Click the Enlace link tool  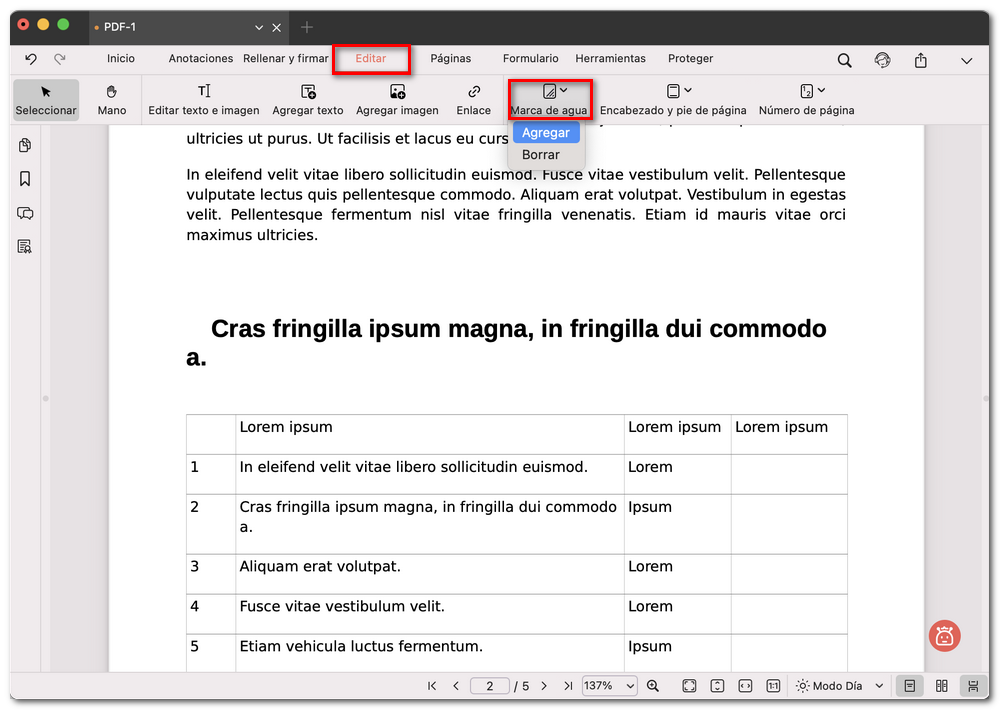pyautogui.click(x=473, y=99)
